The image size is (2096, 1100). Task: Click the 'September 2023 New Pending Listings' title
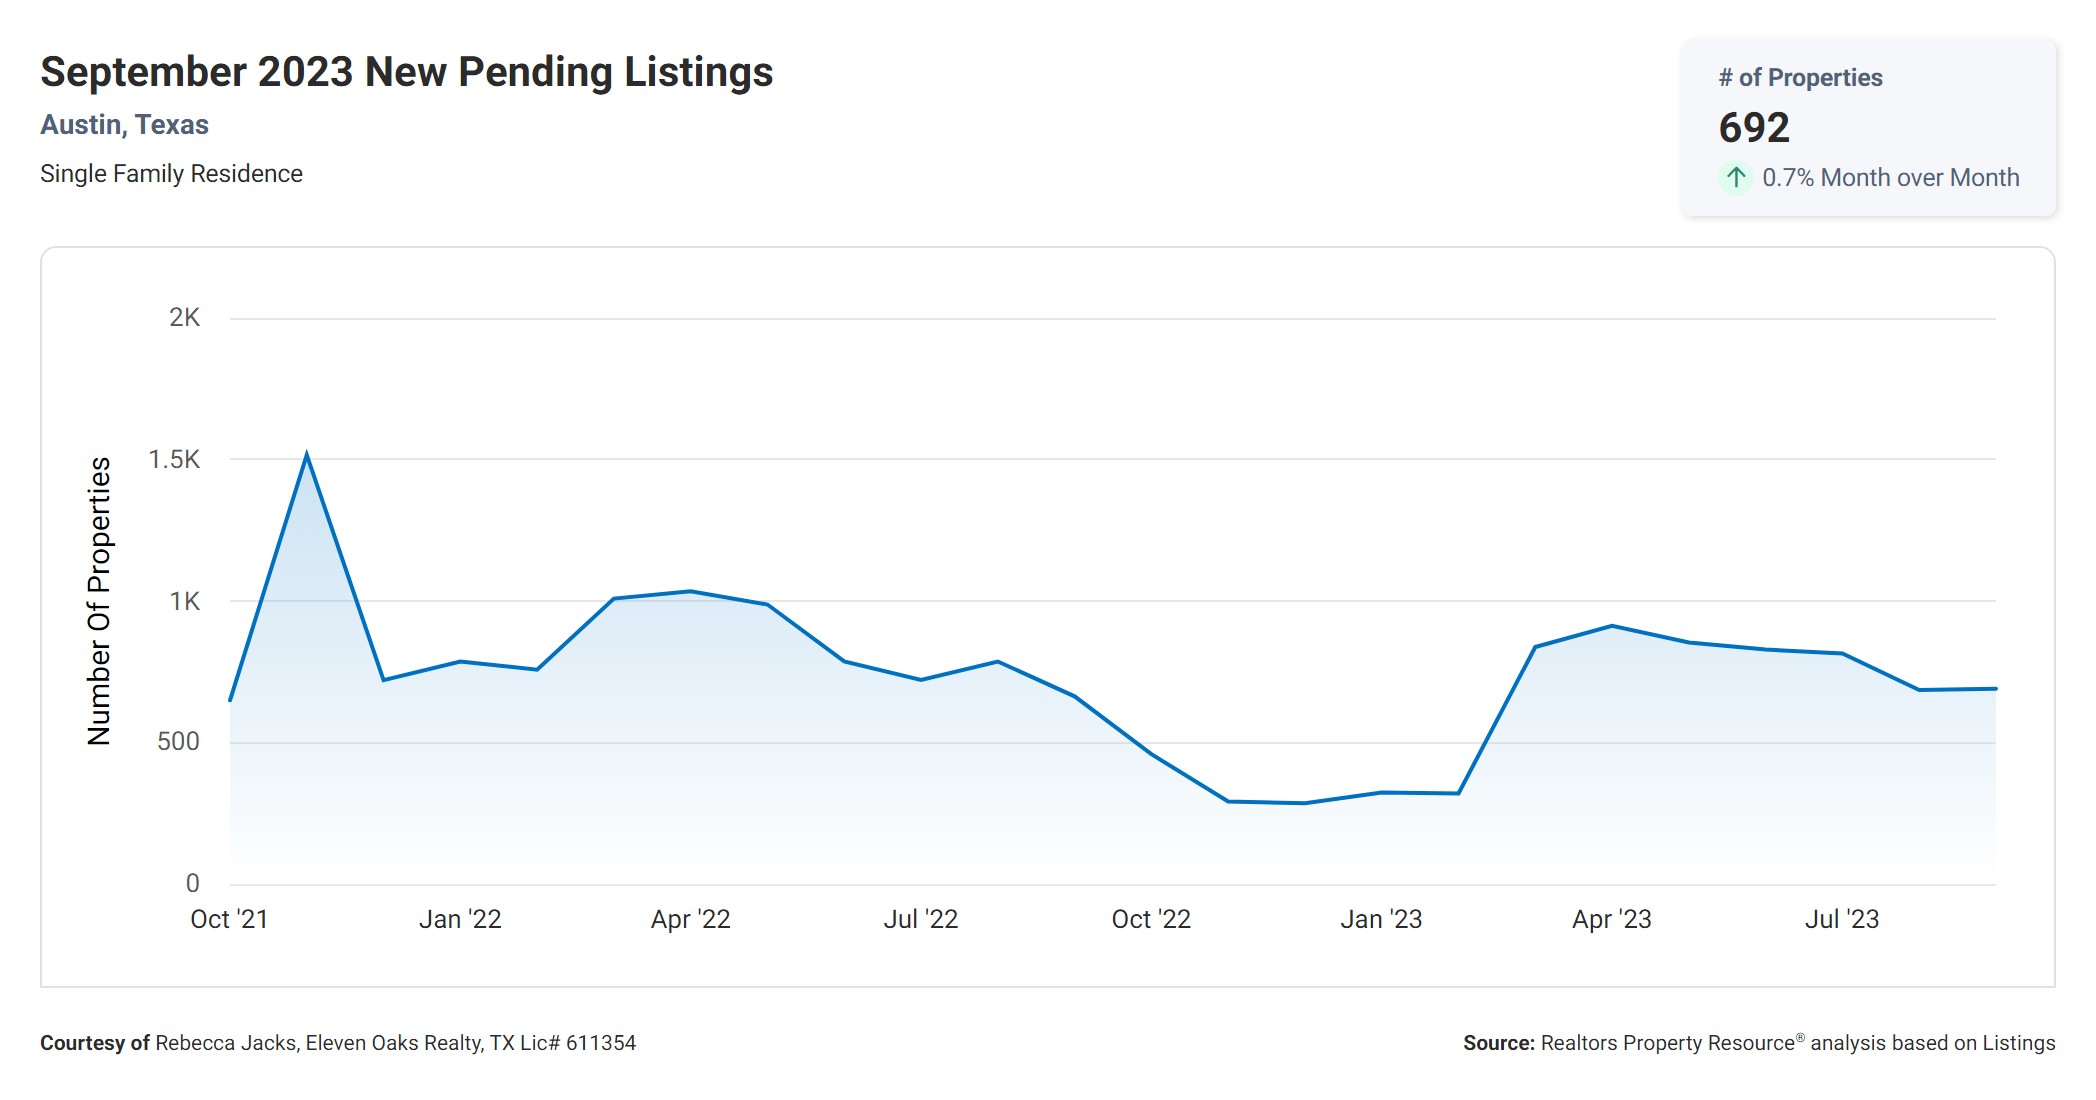[x=406, y=72]
